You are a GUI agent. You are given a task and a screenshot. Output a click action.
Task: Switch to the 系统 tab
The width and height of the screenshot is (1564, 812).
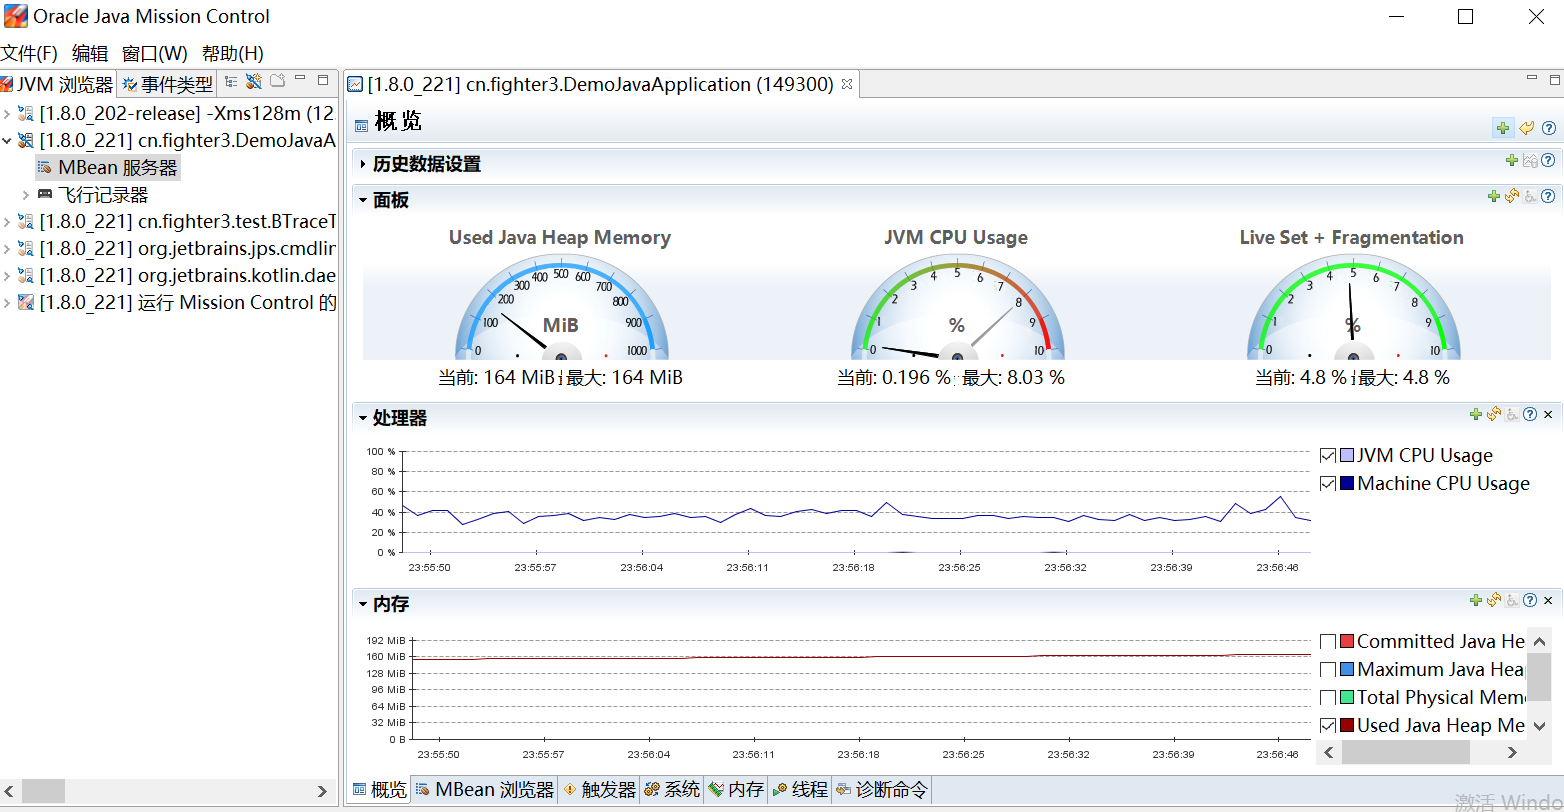click(672, 790)
